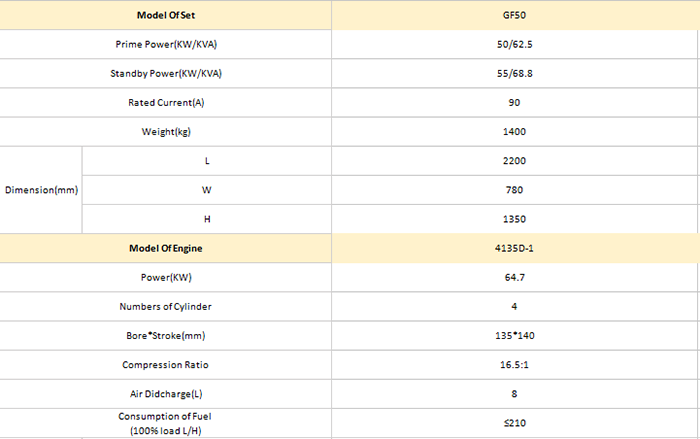Image resolution: width=700 pixels, height=439 pixels.
Task: Click the Weight(kg) value 1400
Action: pyautogui.click(x=515, y=132)
